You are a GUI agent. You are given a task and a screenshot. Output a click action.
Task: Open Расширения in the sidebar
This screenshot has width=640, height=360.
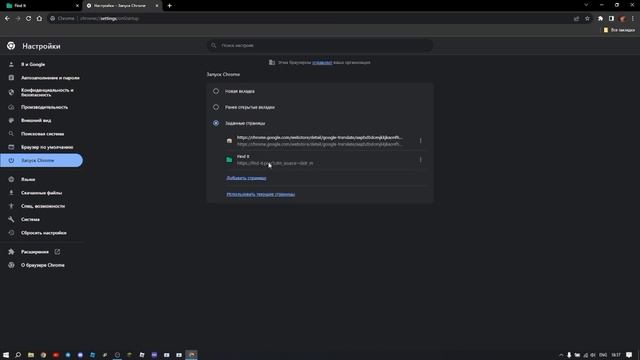click(x=35, y=252)
